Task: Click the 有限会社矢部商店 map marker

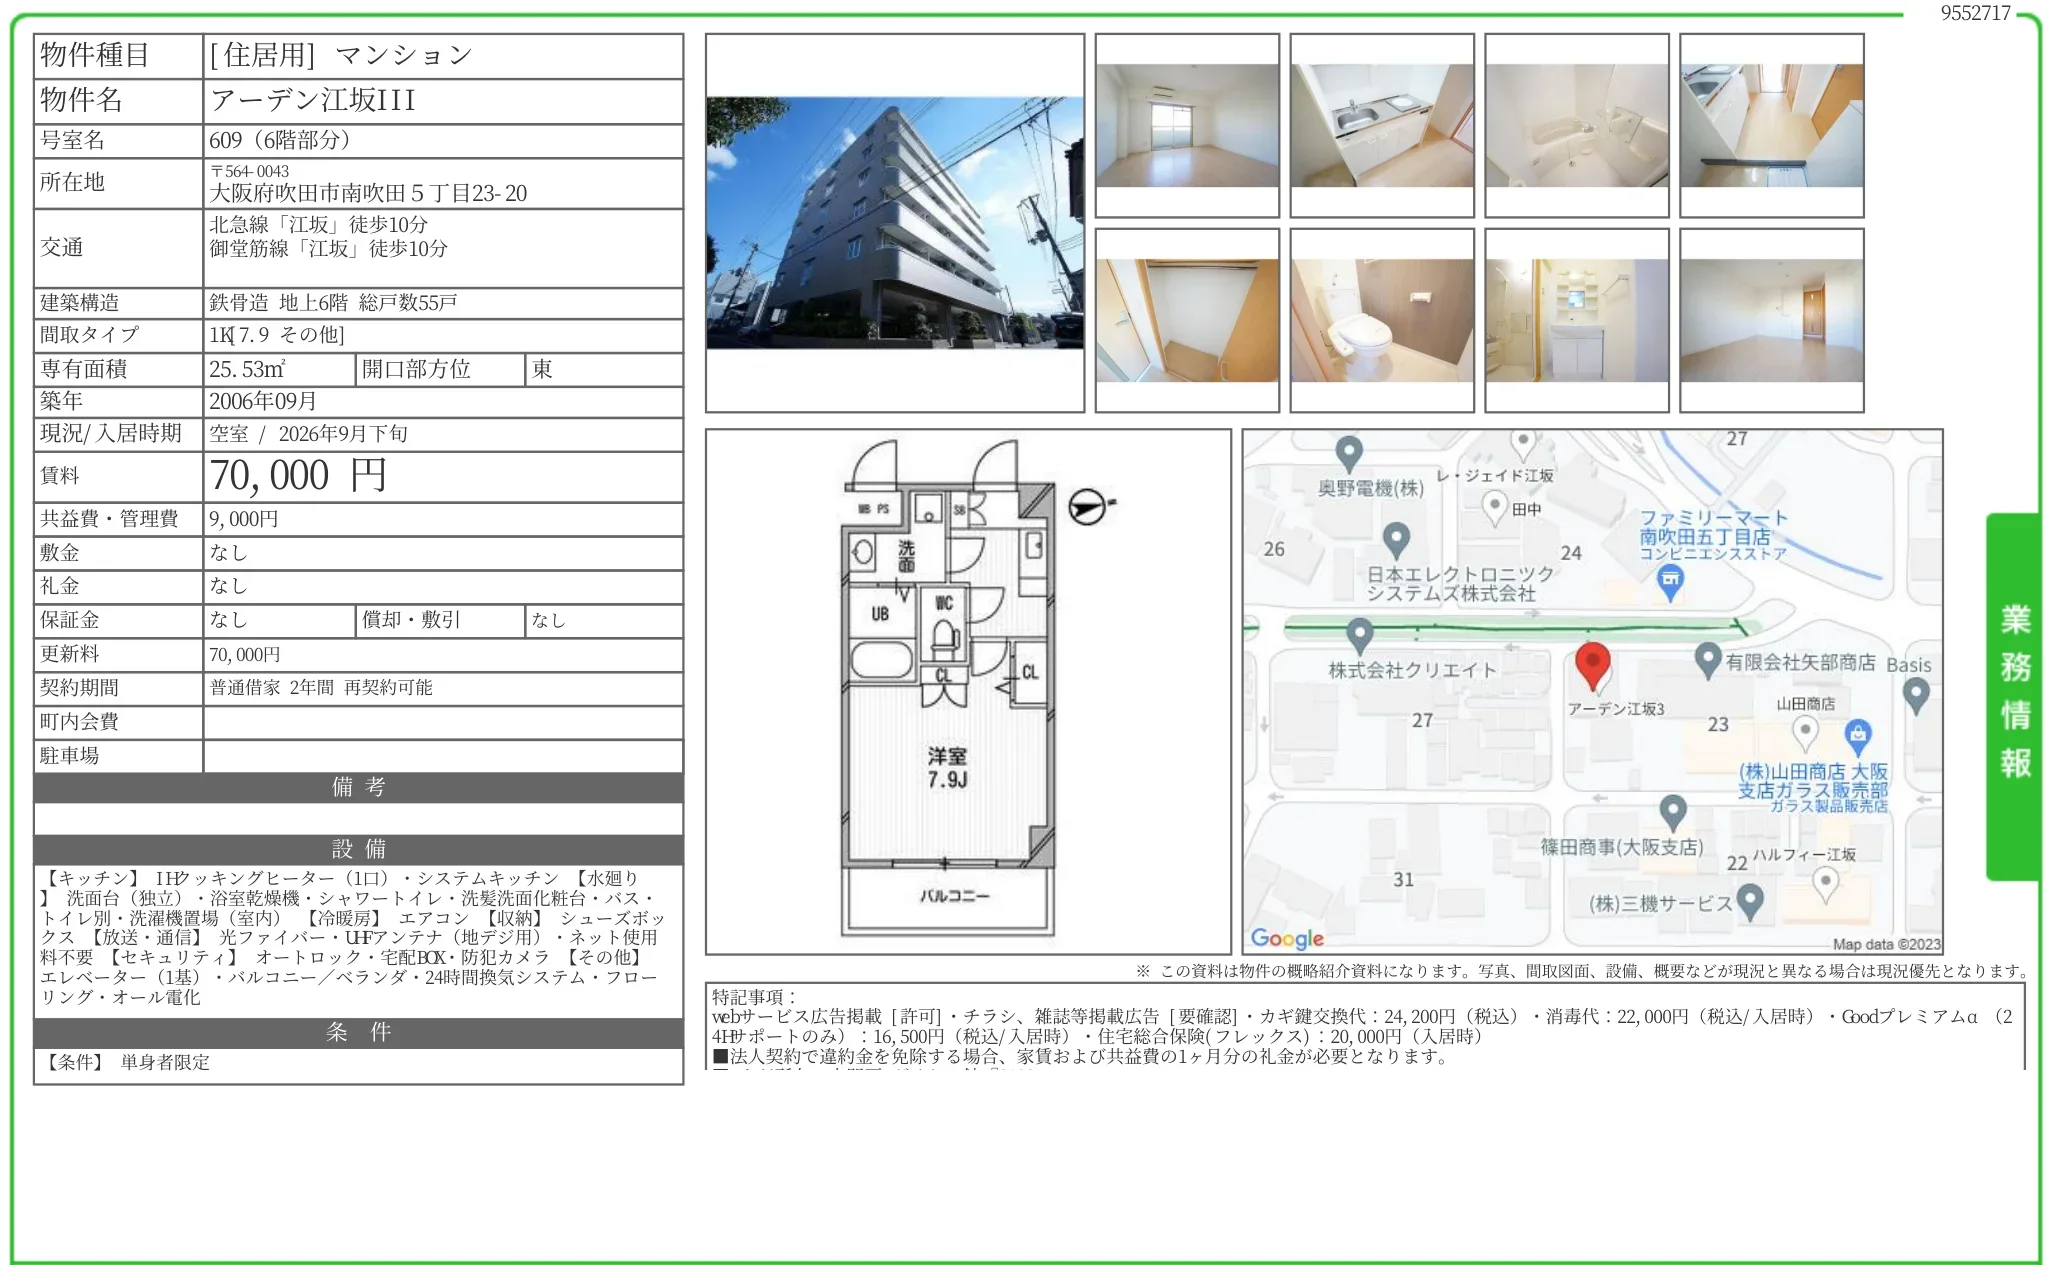Action: tap(1708, 660)
